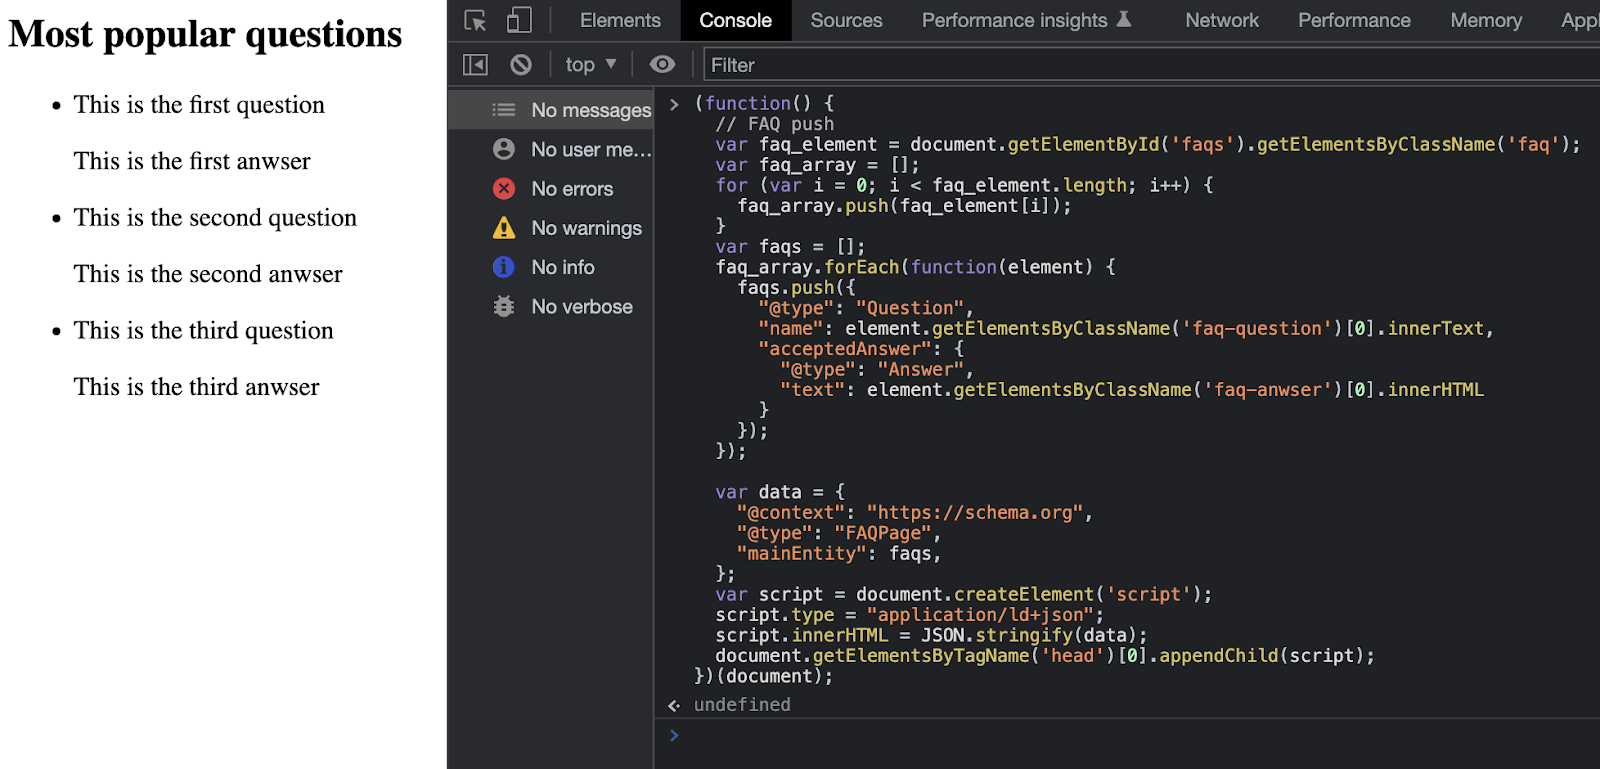Create a live expression with eye icon

click(662, 65)
